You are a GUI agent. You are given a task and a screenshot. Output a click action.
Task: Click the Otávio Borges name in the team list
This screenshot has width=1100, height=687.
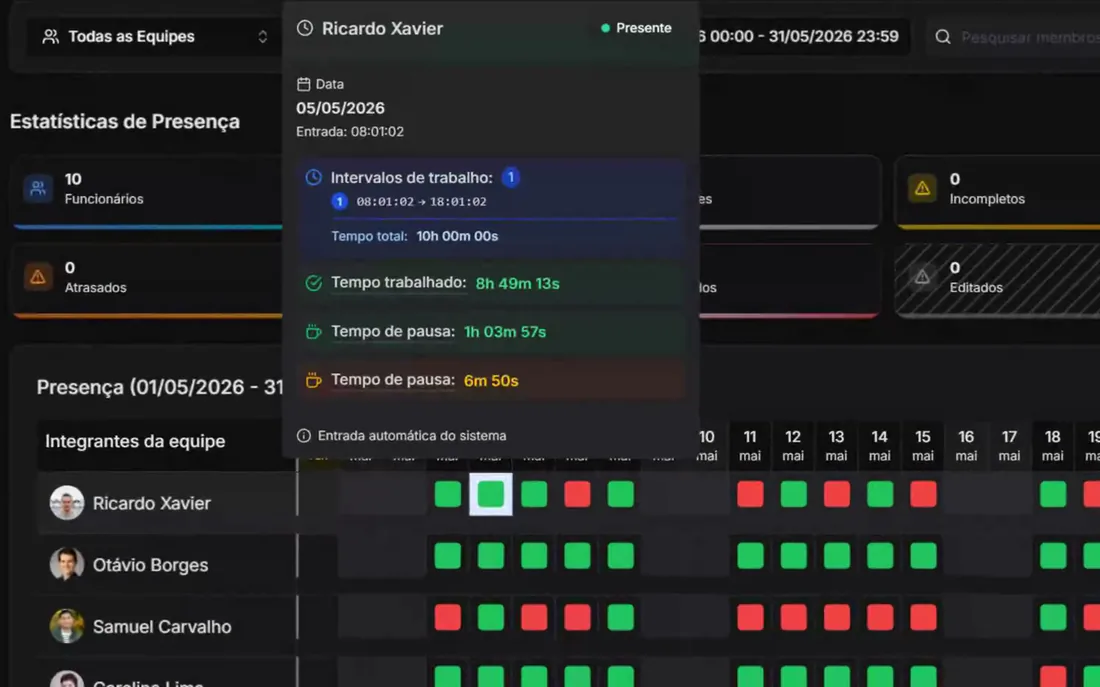click(x=150, y=565)
